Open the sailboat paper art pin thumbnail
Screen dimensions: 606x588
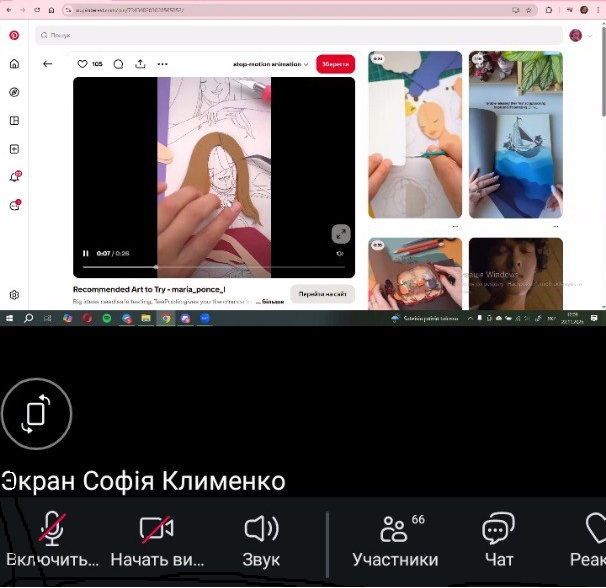[x=515, y=135]
